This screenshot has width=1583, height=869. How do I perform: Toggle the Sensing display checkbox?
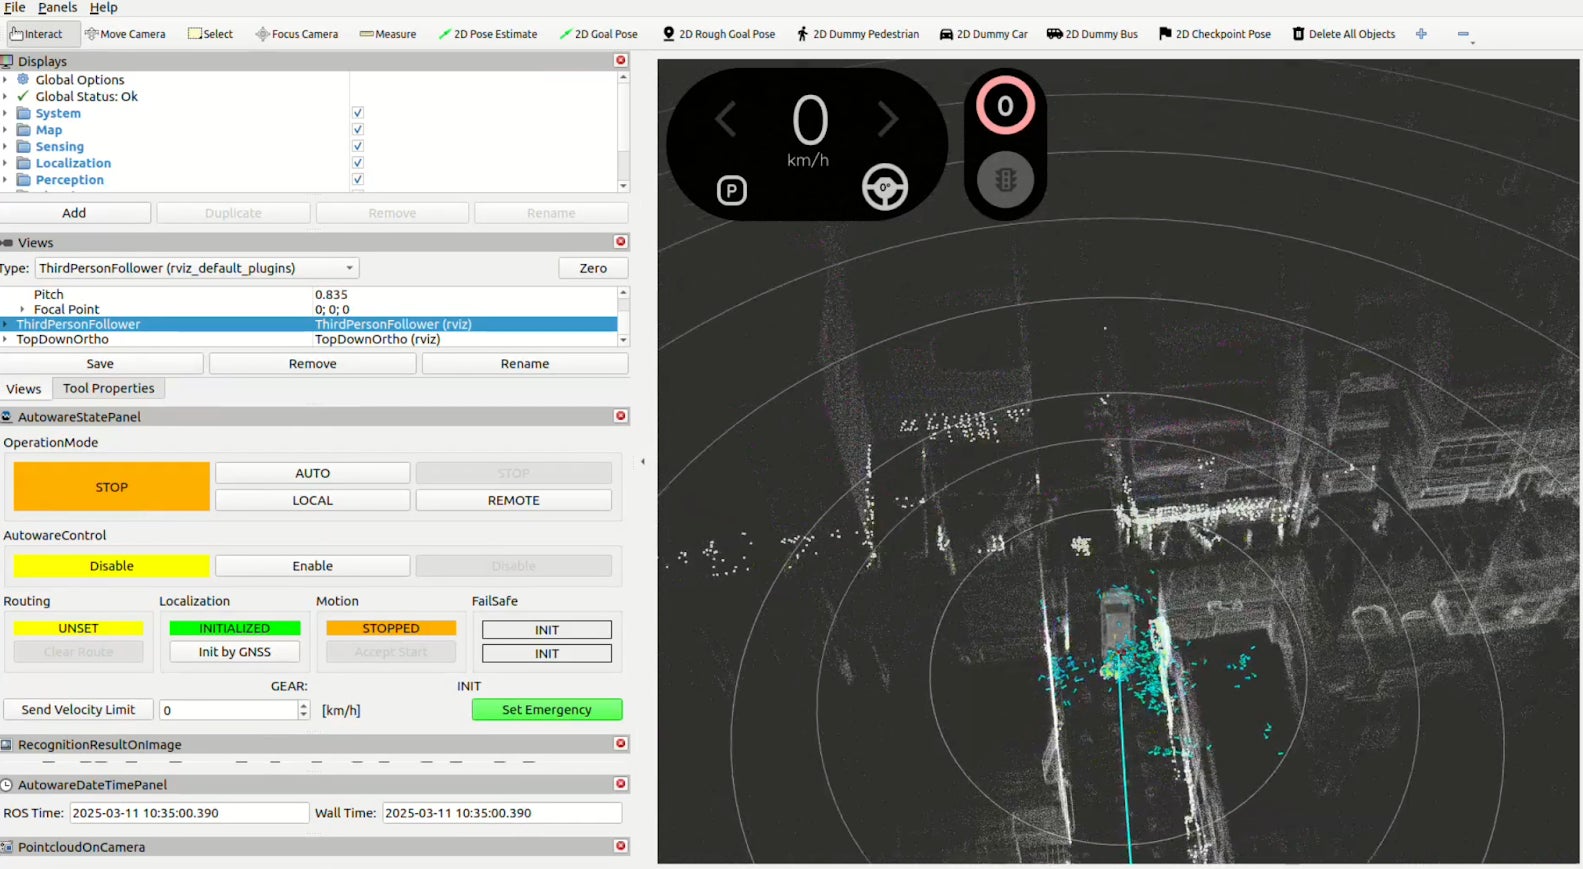[x=357, y=146]
